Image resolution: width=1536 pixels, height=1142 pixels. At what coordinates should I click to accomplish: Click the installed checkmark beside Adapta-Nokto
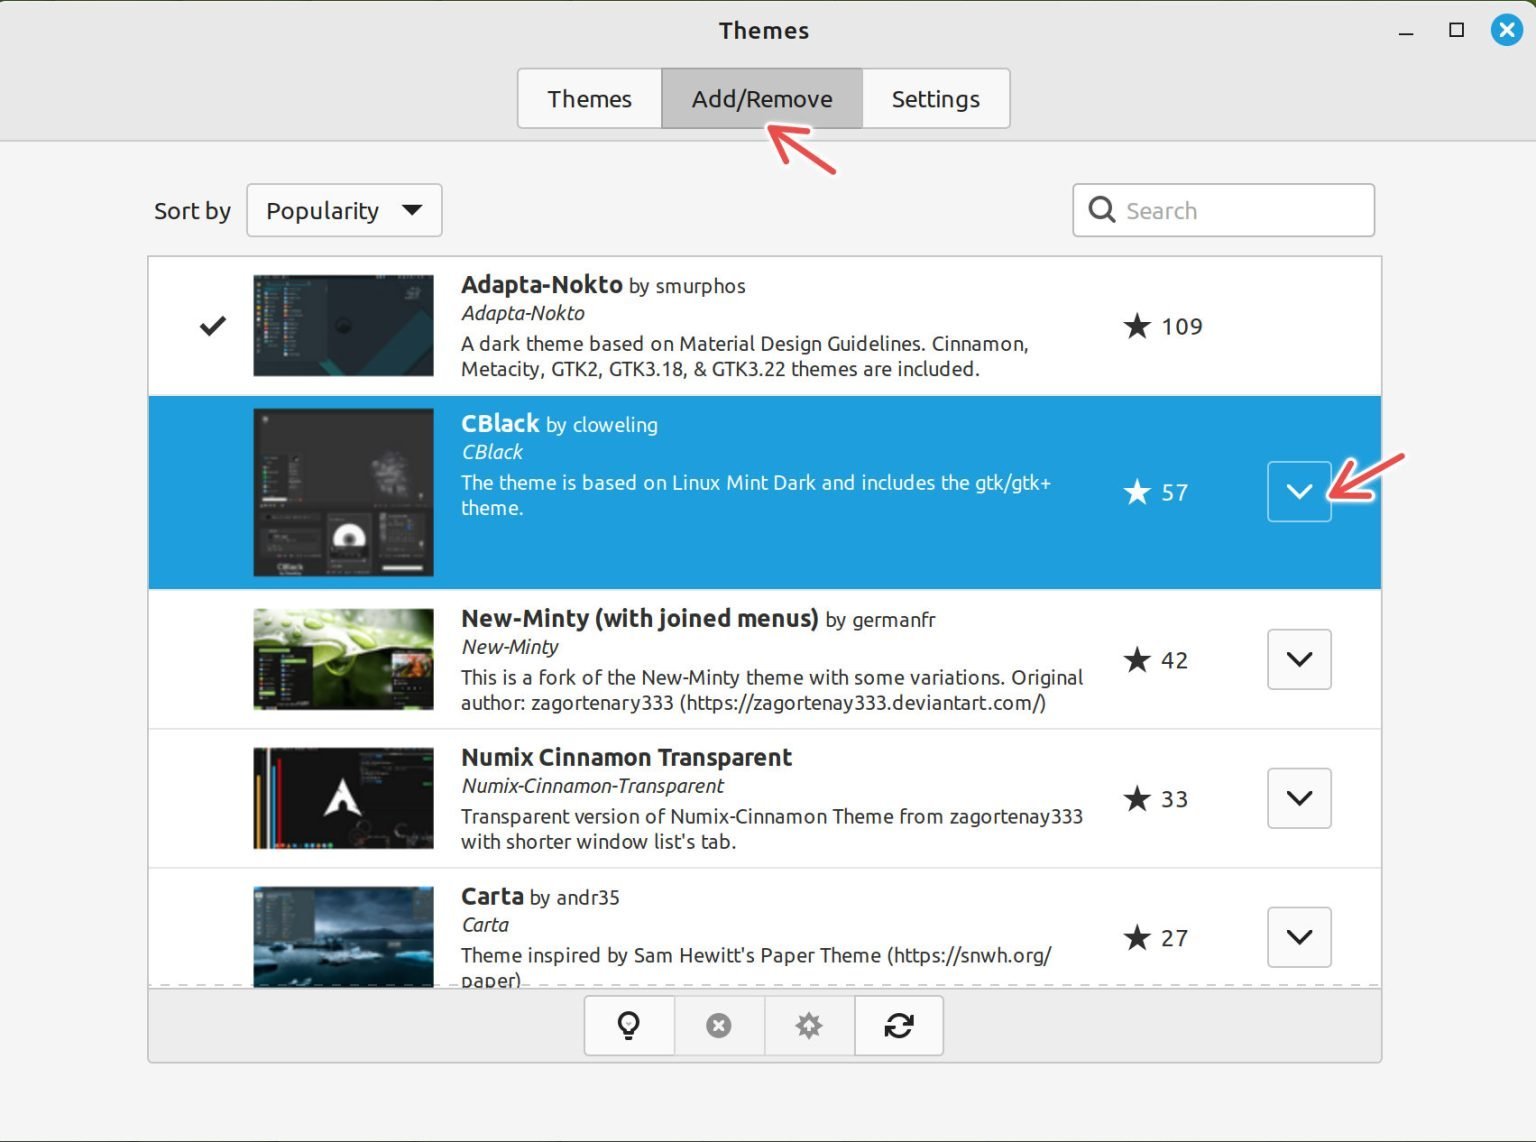click(211, 325)
